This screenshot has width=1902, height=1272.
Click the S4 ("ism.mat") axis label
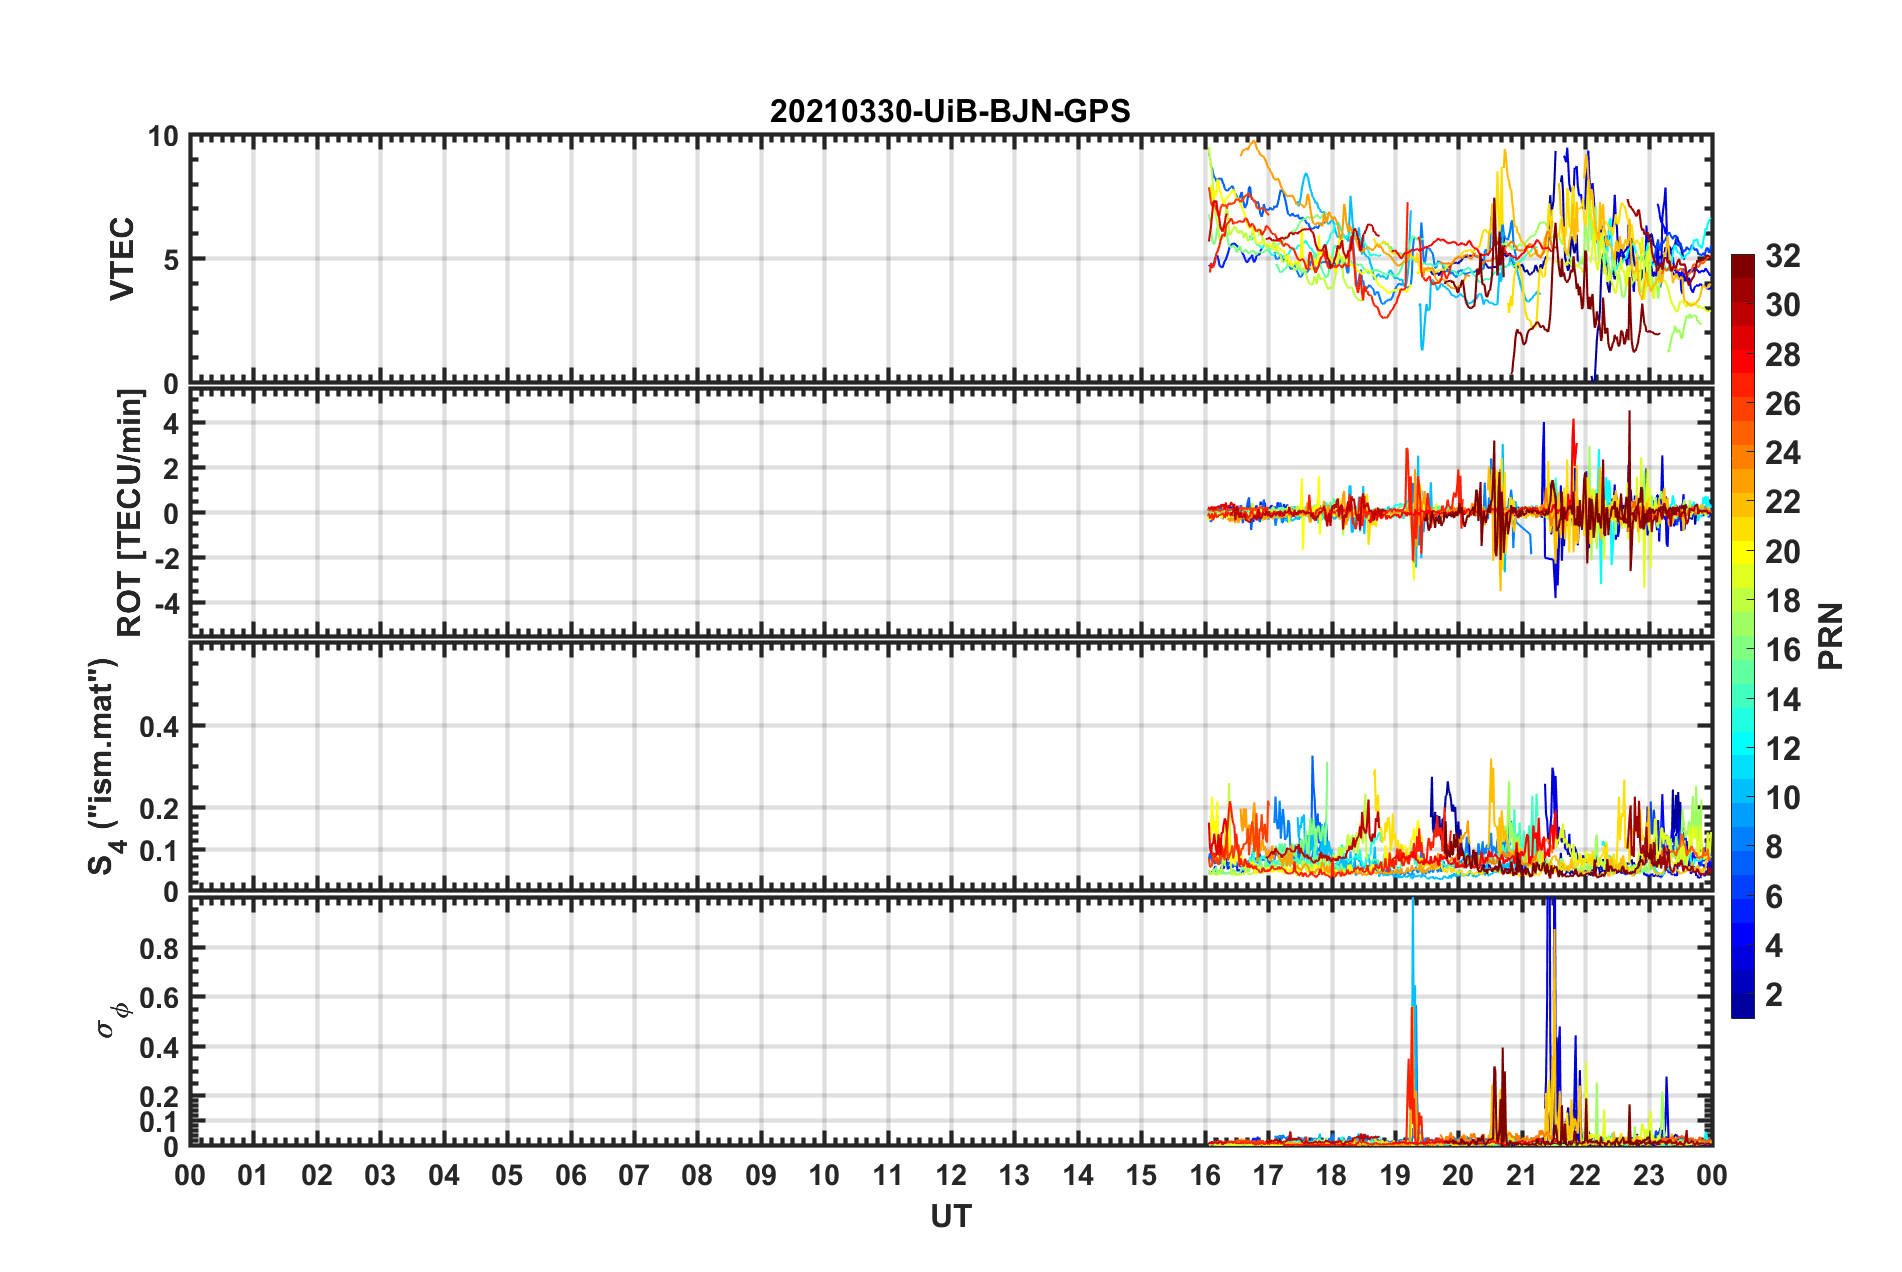click(104, 766)
